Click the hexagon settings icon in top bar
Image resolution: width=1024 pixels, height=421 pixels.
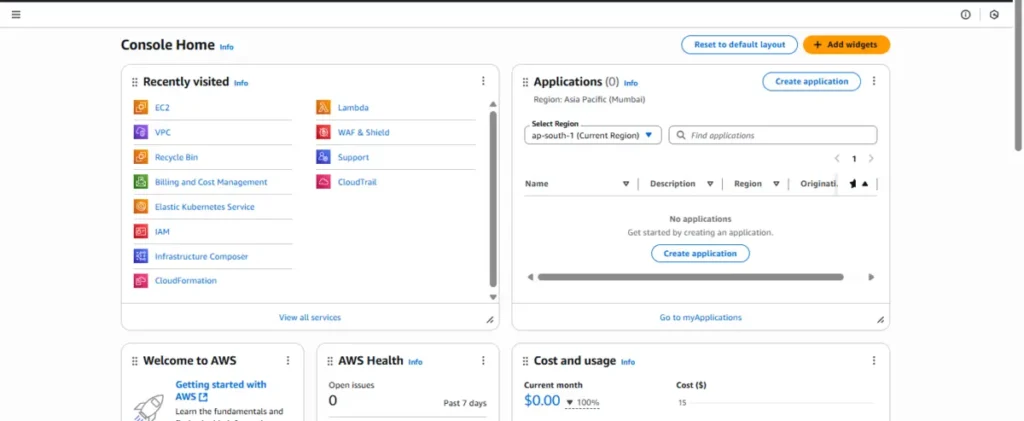pyautogui.click(x=994, y=14)
